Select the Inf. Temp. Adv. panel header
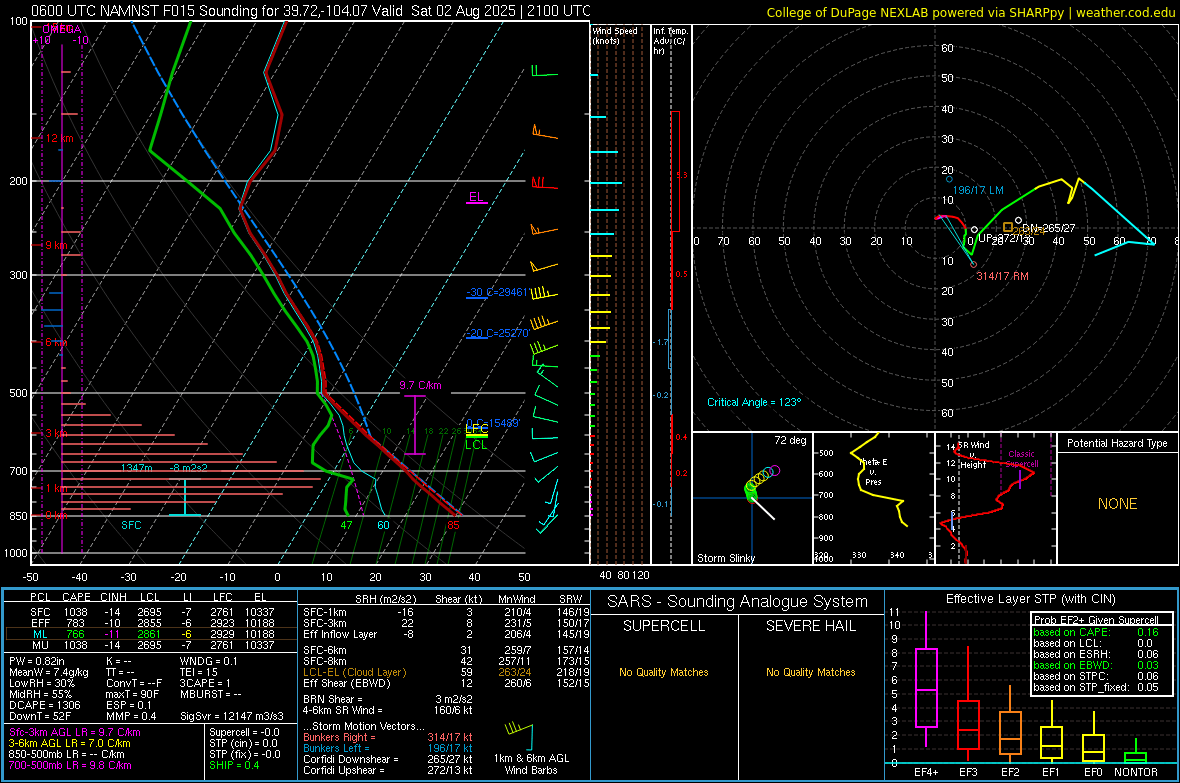Screen dimensions: 1180x783 pos(670,41)
